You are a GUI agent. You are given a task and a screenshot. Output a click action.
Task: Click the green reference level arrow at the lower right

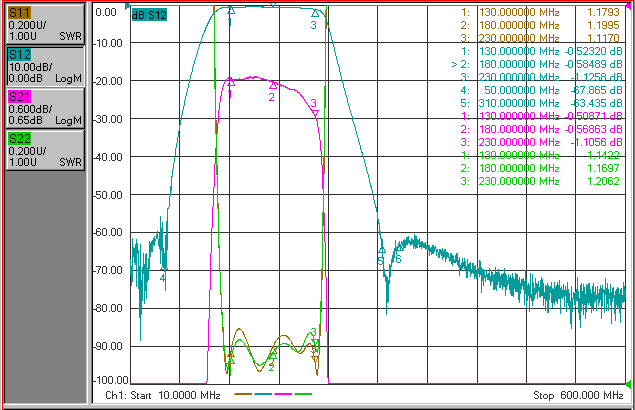tap(629, 383)
